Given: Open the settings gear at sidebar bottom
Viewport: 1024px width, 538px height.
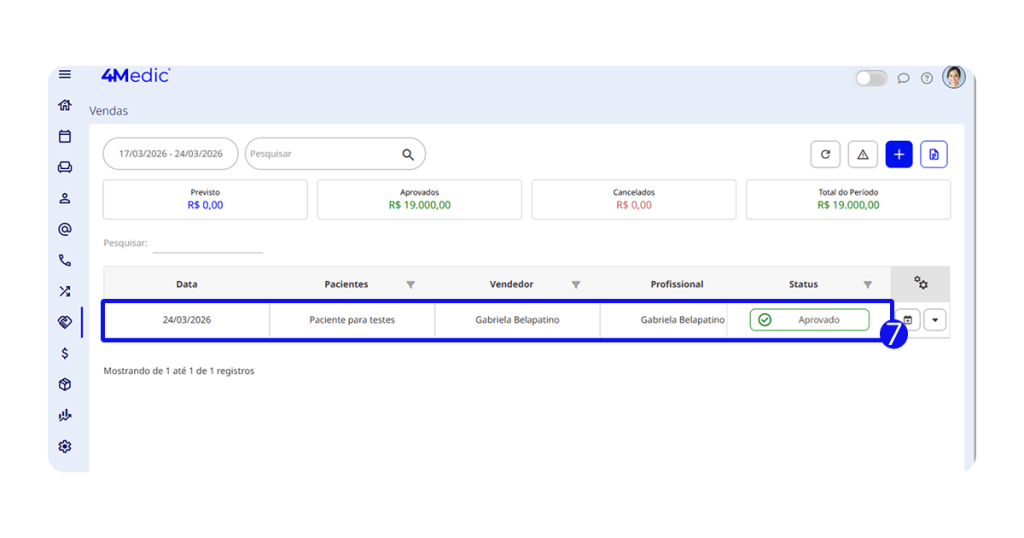Looking at the screenshot, I should click(65, 446).
